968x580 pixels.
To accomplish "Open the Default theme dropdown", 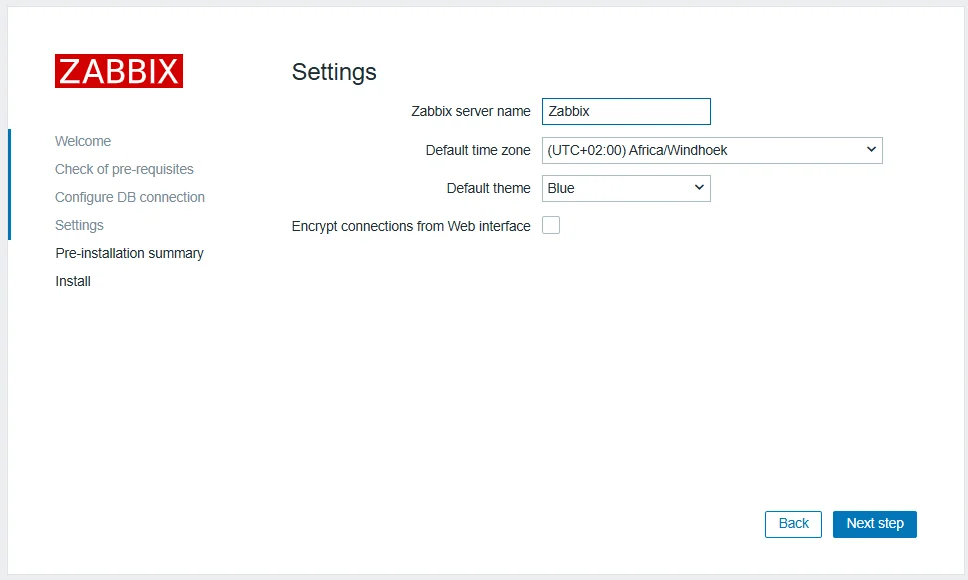I will (x=626, y=188).
